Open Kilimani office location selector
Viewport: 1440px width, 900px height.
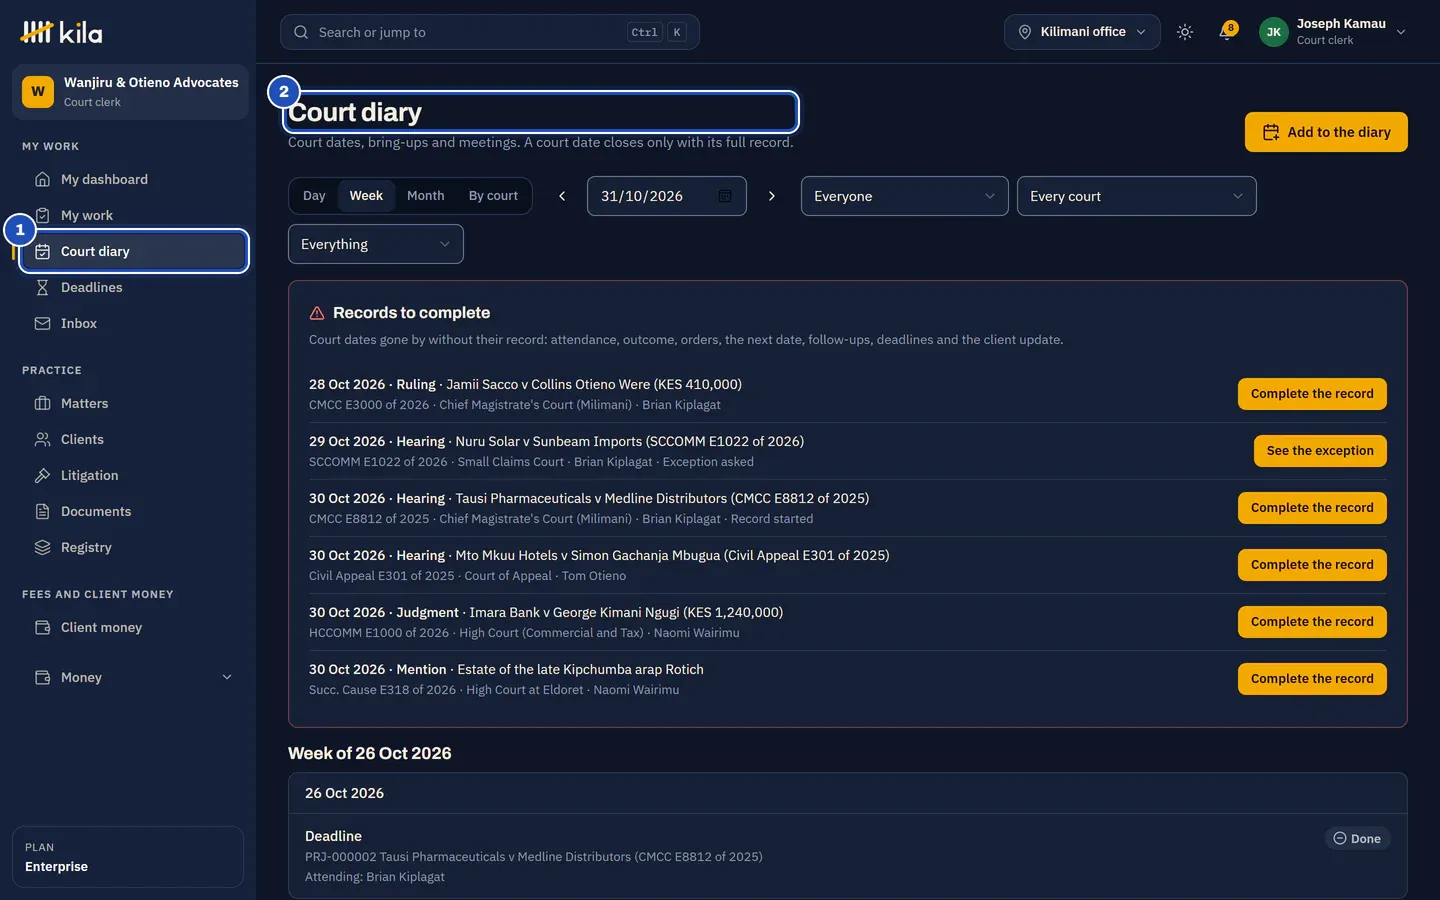[x=1082, y=32]
